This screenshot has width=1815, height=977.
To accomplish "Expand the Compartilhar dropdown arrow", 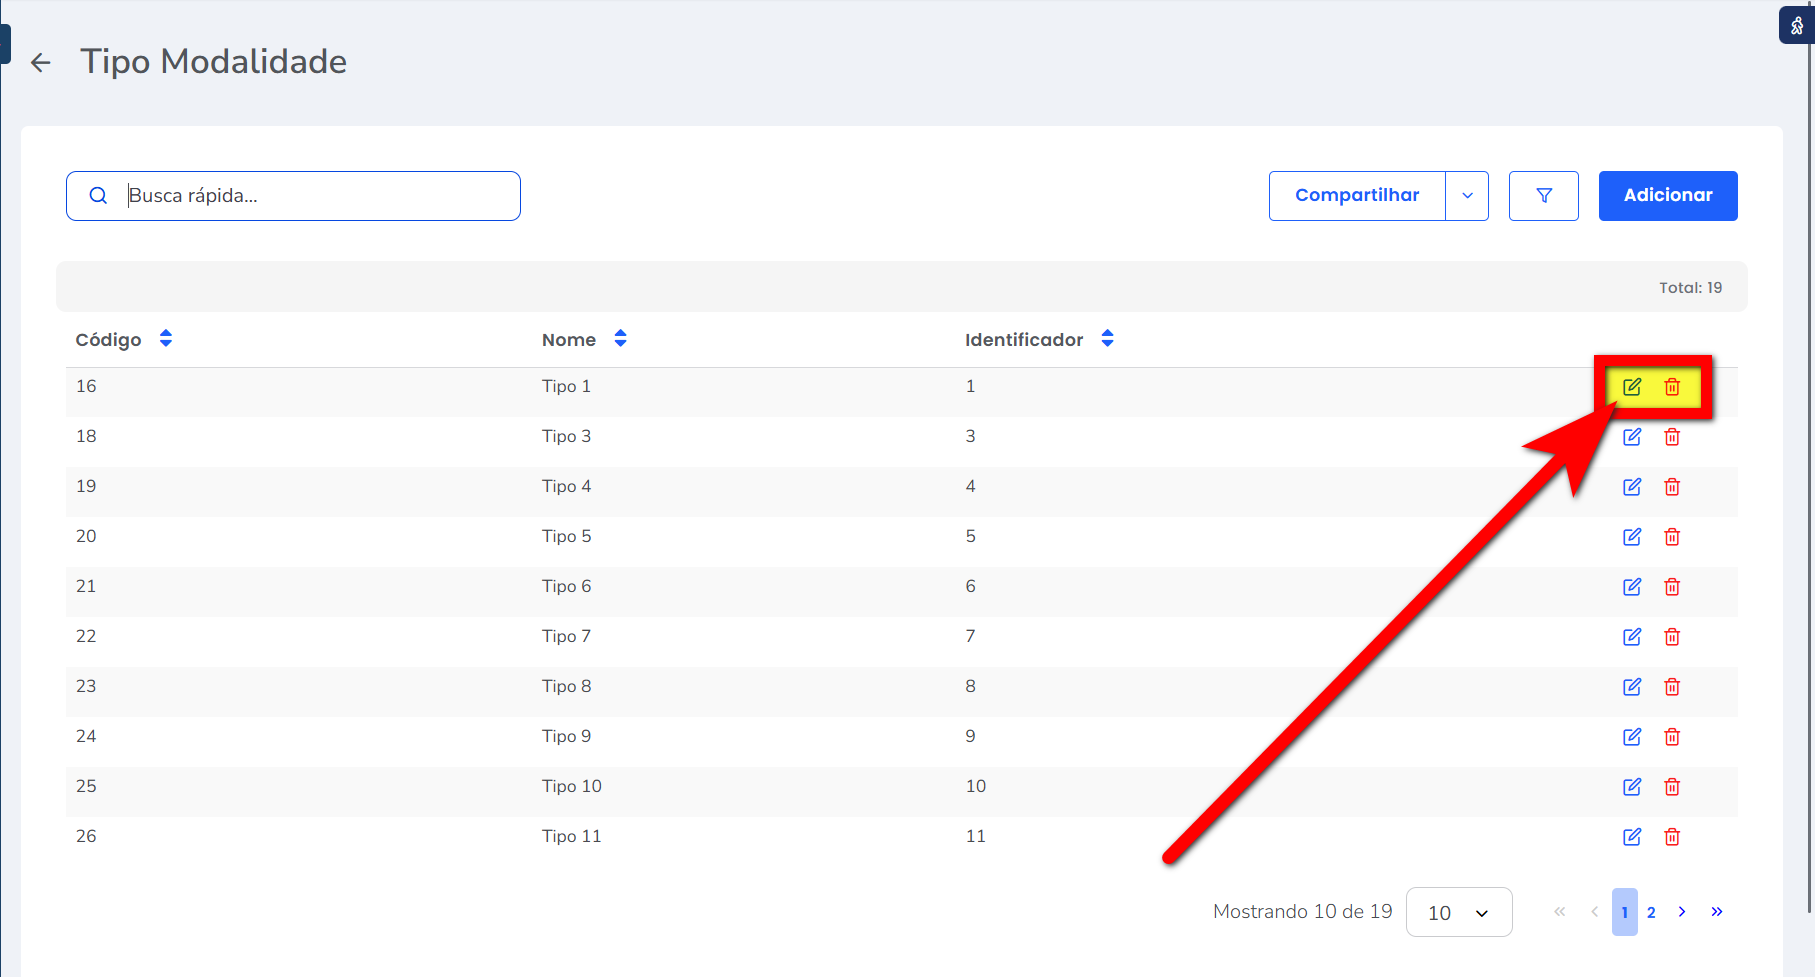I will (1467, 196).
